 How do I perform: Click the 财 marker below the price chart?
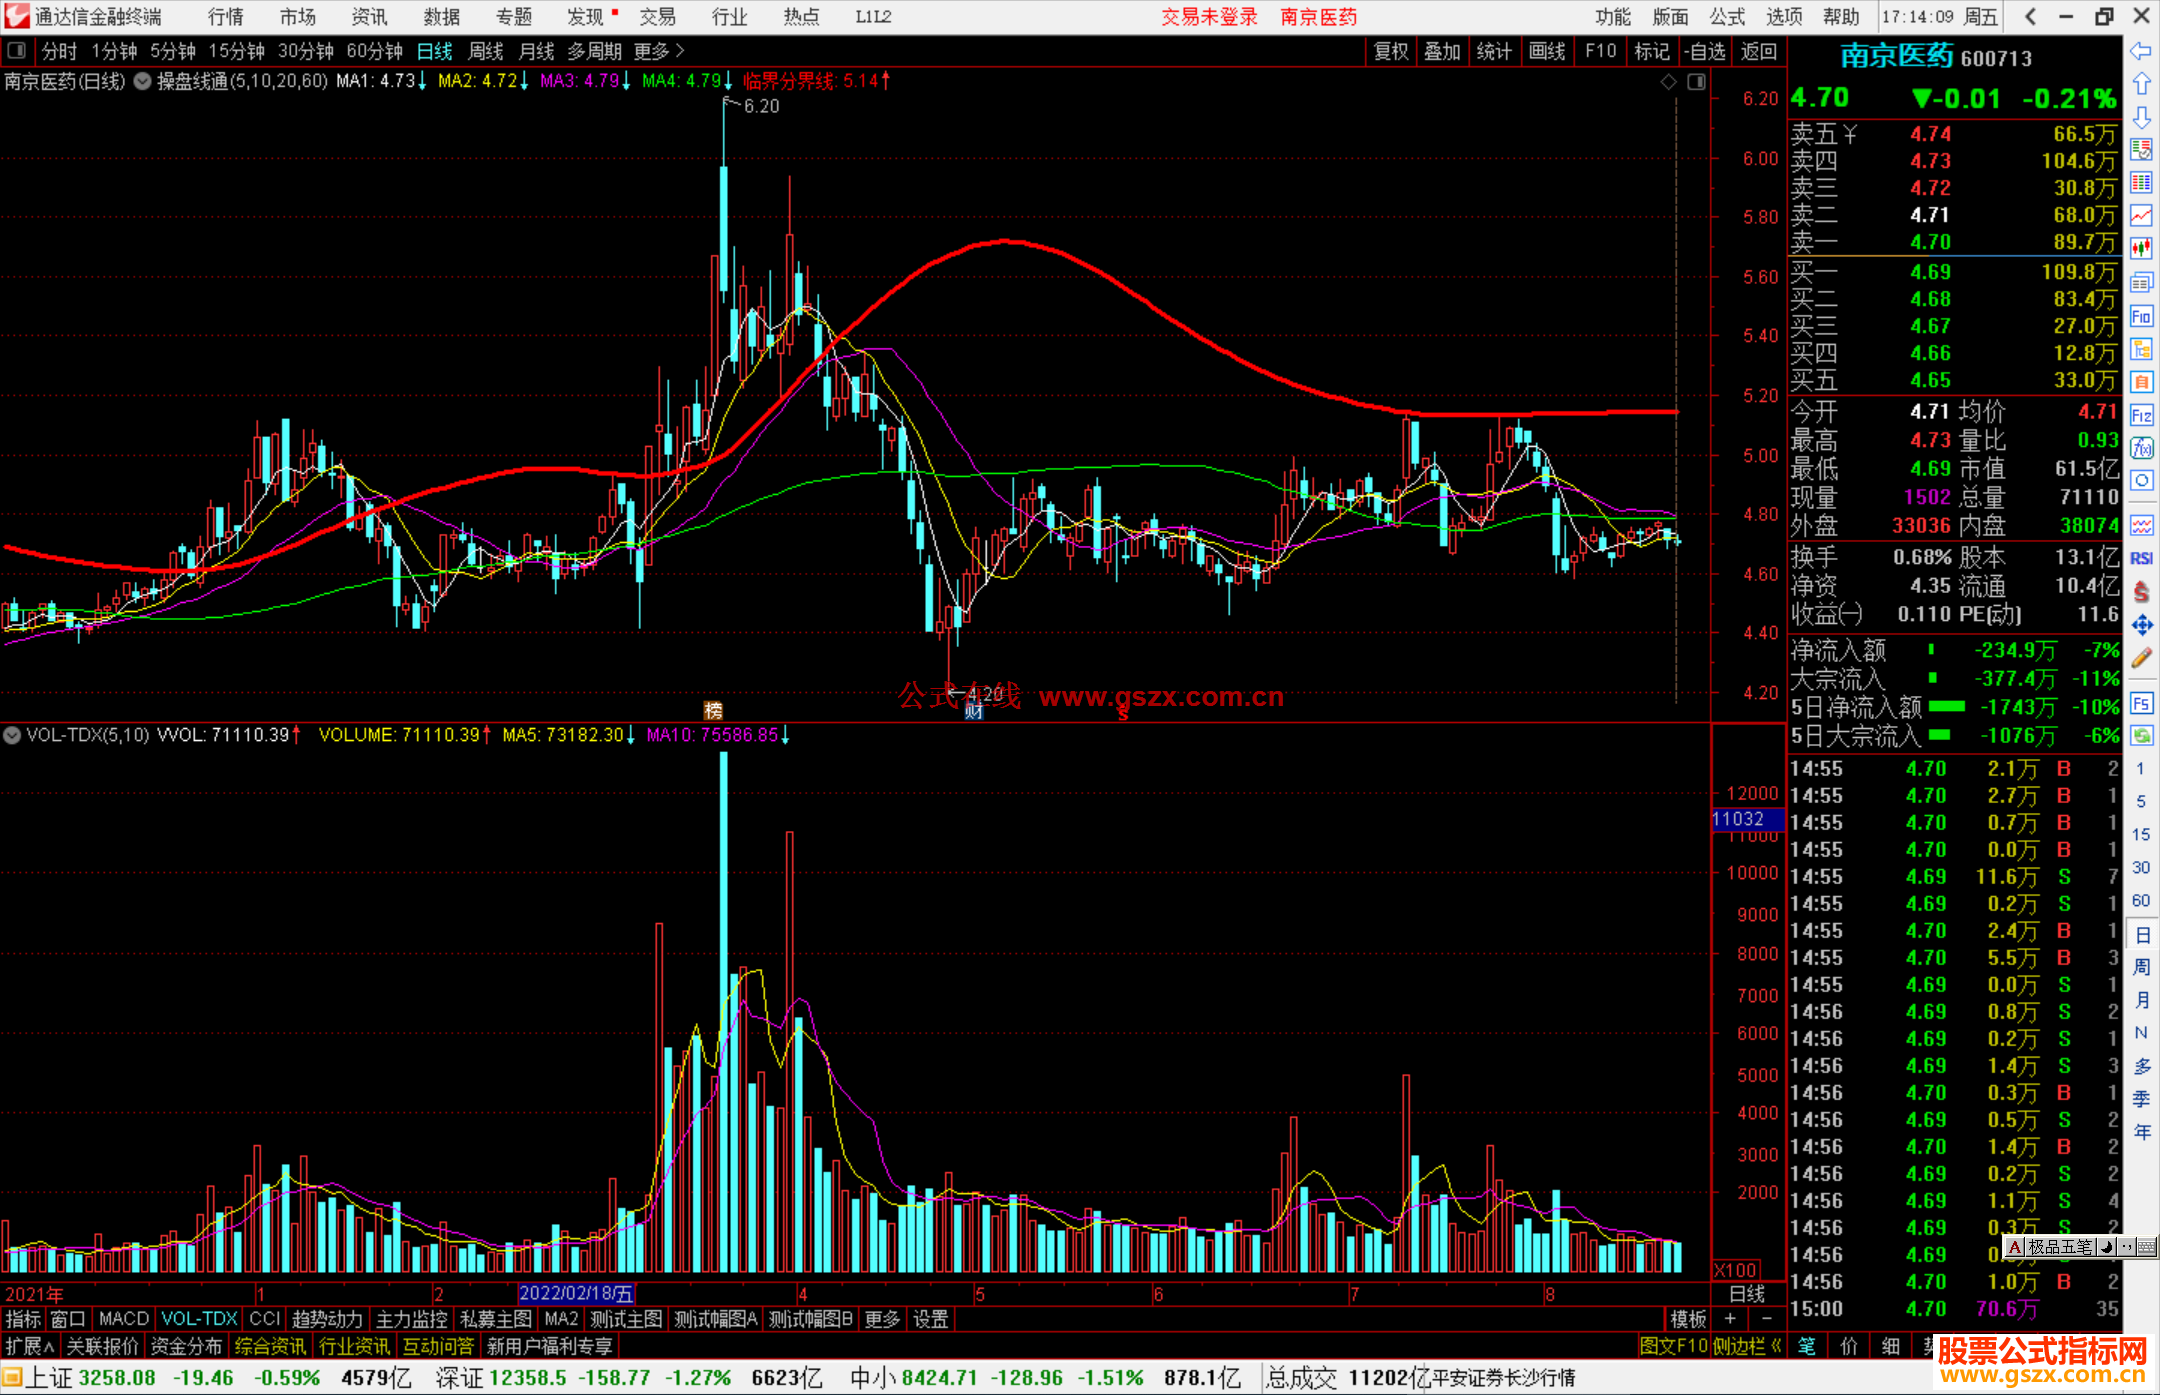[x=974, y=711]
